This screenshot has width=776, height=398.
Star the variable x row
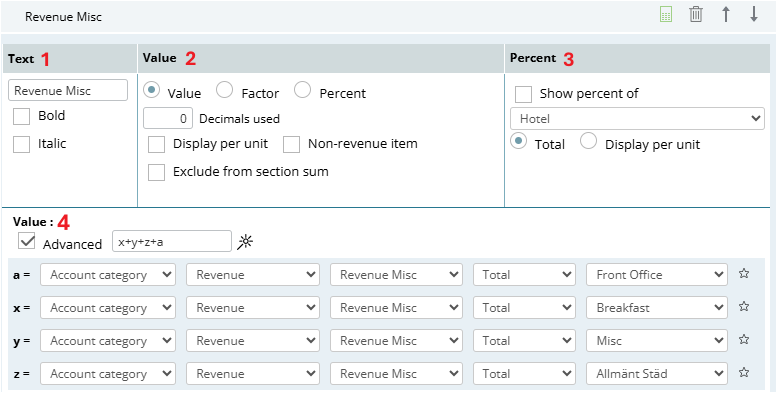pos(744,306)
